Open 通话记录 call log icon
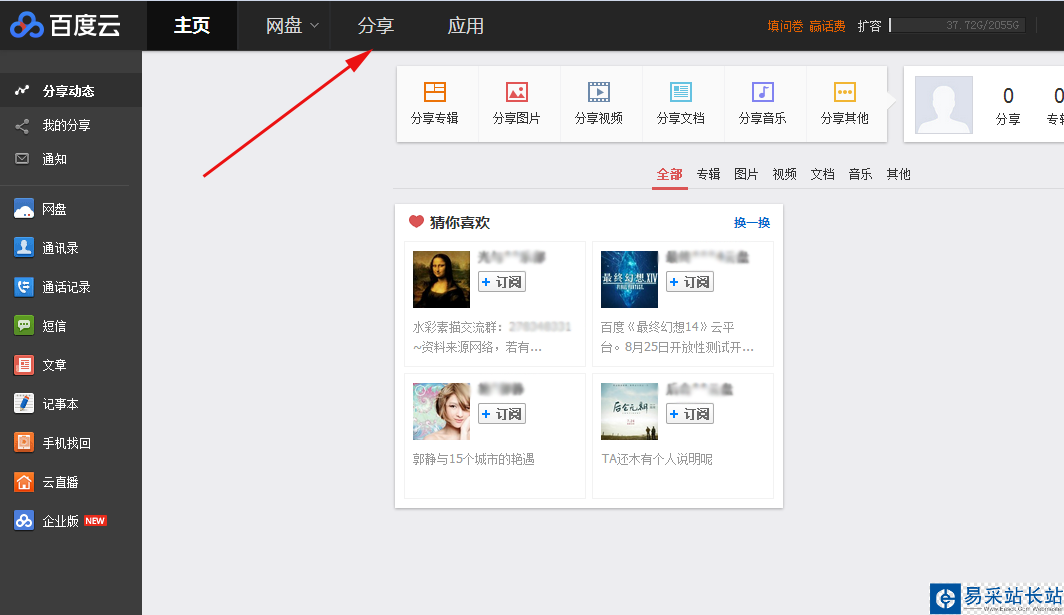Screen dimensions: 1064x615 click(24, 287)
